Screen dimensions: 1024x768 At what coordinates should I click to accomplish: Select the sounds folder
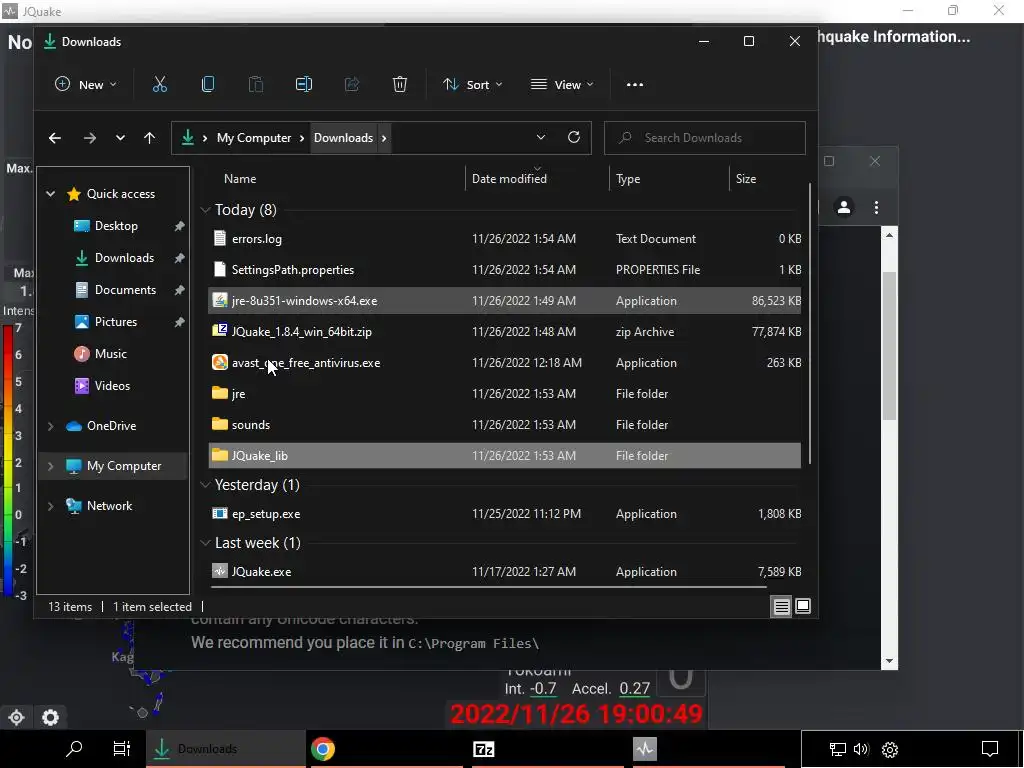(505, 425)
